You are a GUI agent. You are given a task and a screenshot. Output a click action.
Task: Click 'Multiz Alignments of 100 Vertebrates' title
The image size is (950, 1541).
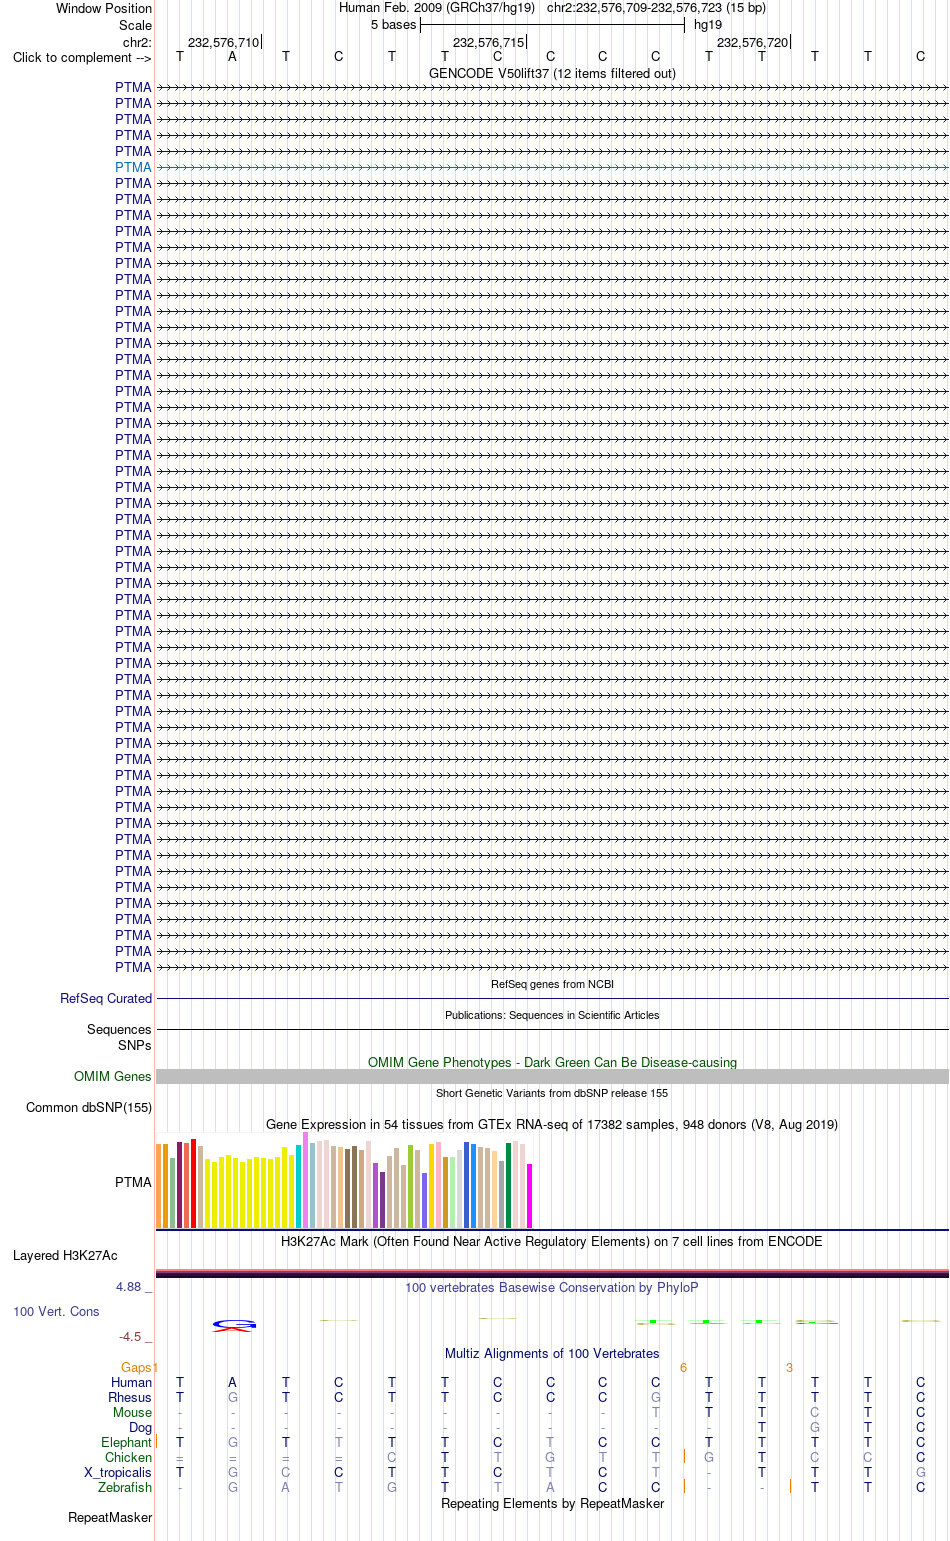coord(552,1353)
